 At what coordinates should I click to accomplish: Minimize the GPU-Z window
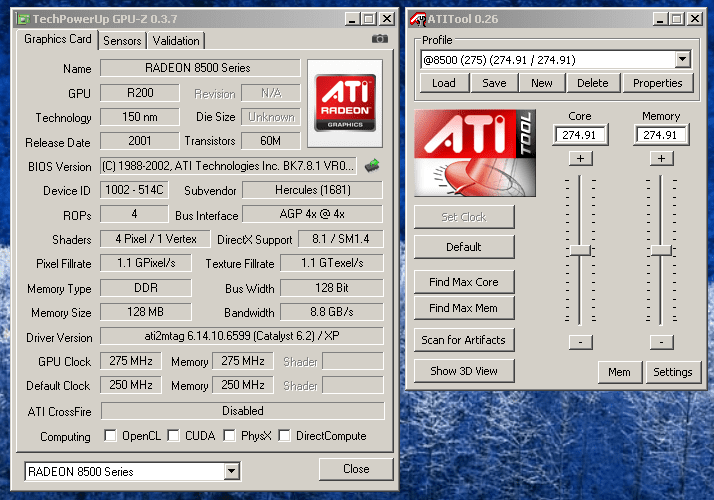(352, 19)
